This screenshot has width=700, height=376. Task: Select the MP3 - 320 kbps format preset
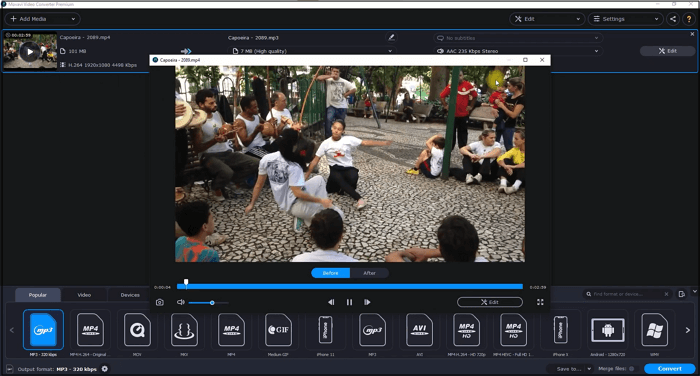43,330
